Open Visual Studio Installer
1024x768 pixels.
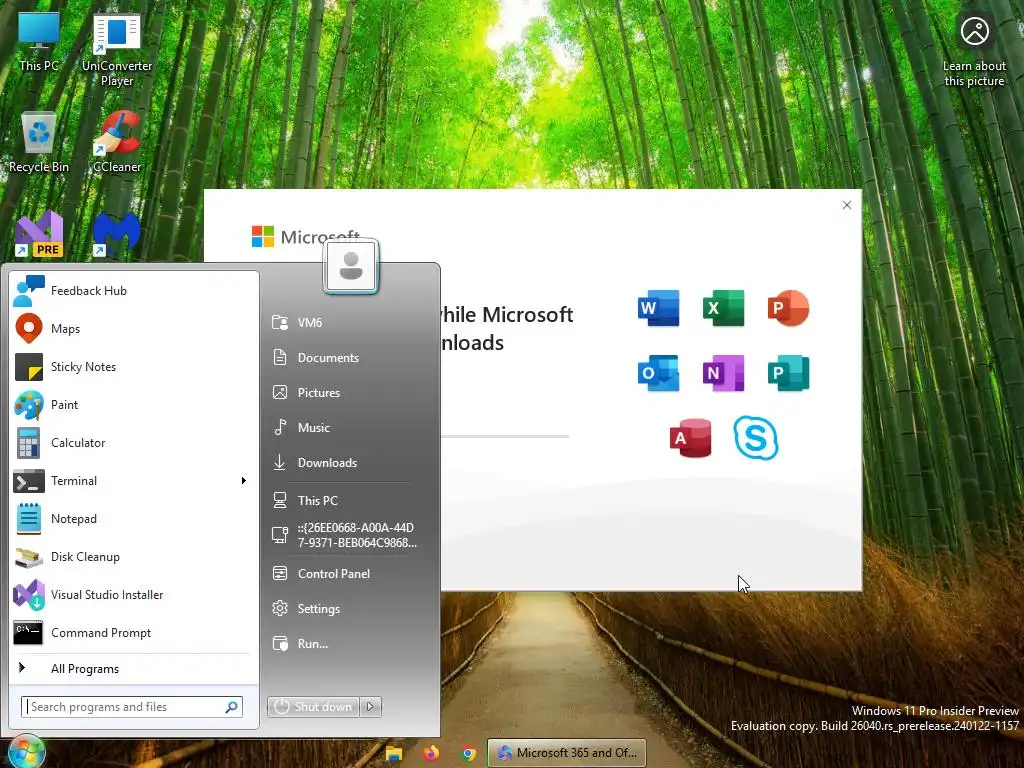(x=134, y=595)
